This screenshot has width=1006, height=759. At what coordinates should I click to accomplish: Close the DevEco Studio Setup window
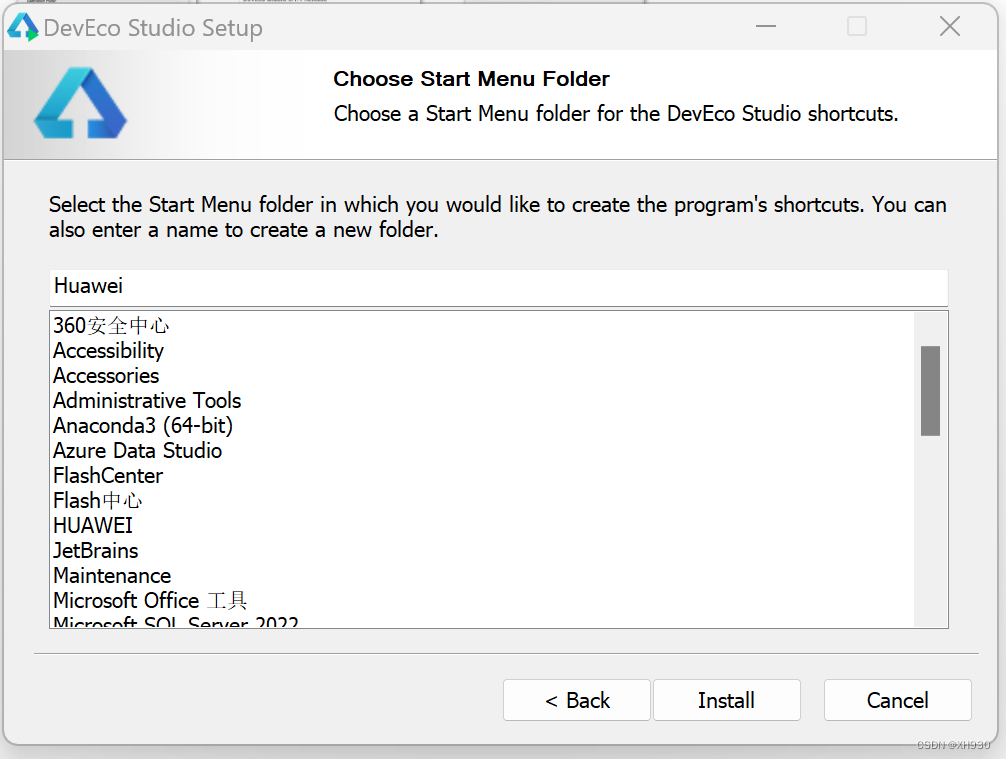point(950,26)
